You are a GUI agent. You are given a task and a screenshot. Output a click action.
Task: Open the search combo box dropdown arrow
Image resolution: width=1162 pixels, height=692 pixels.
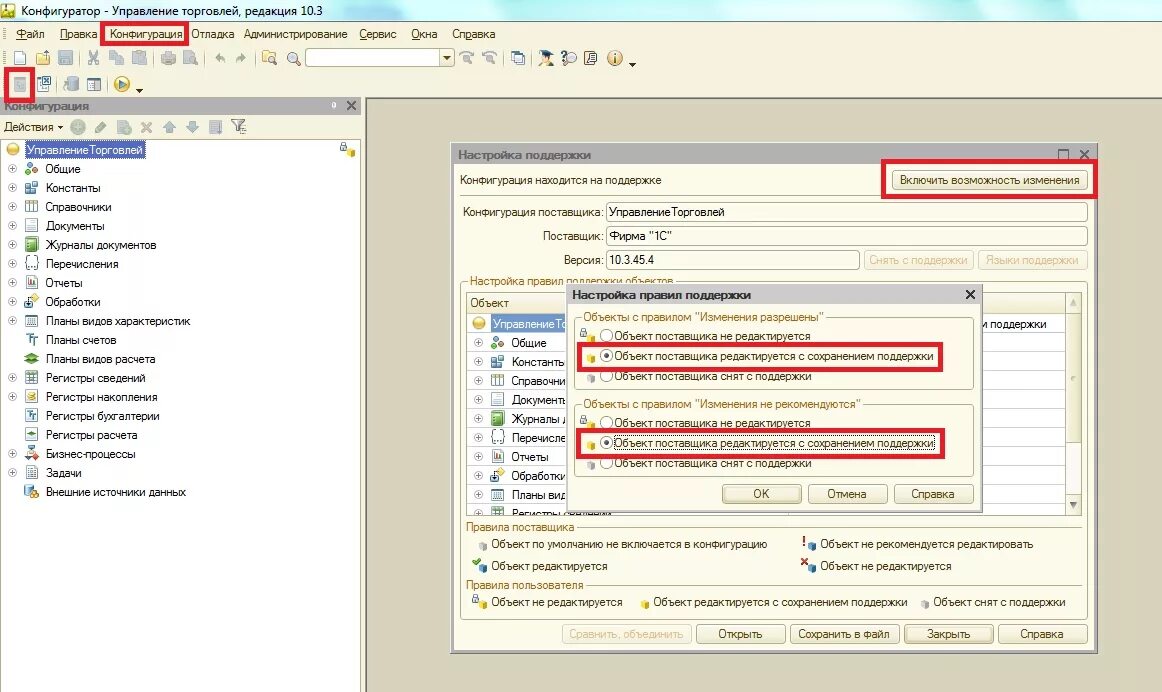coord(446,58)
